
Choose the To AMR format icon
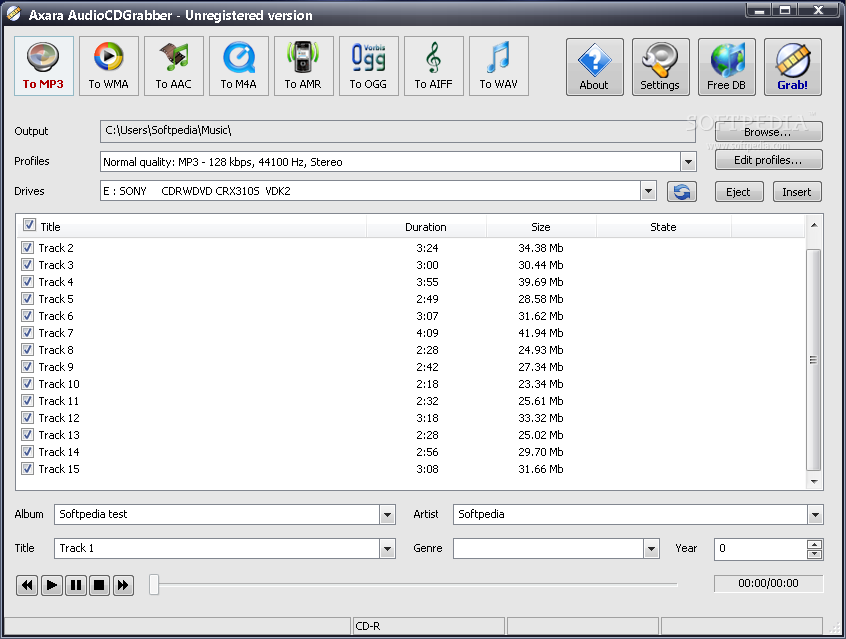click(x=304, y=66)
